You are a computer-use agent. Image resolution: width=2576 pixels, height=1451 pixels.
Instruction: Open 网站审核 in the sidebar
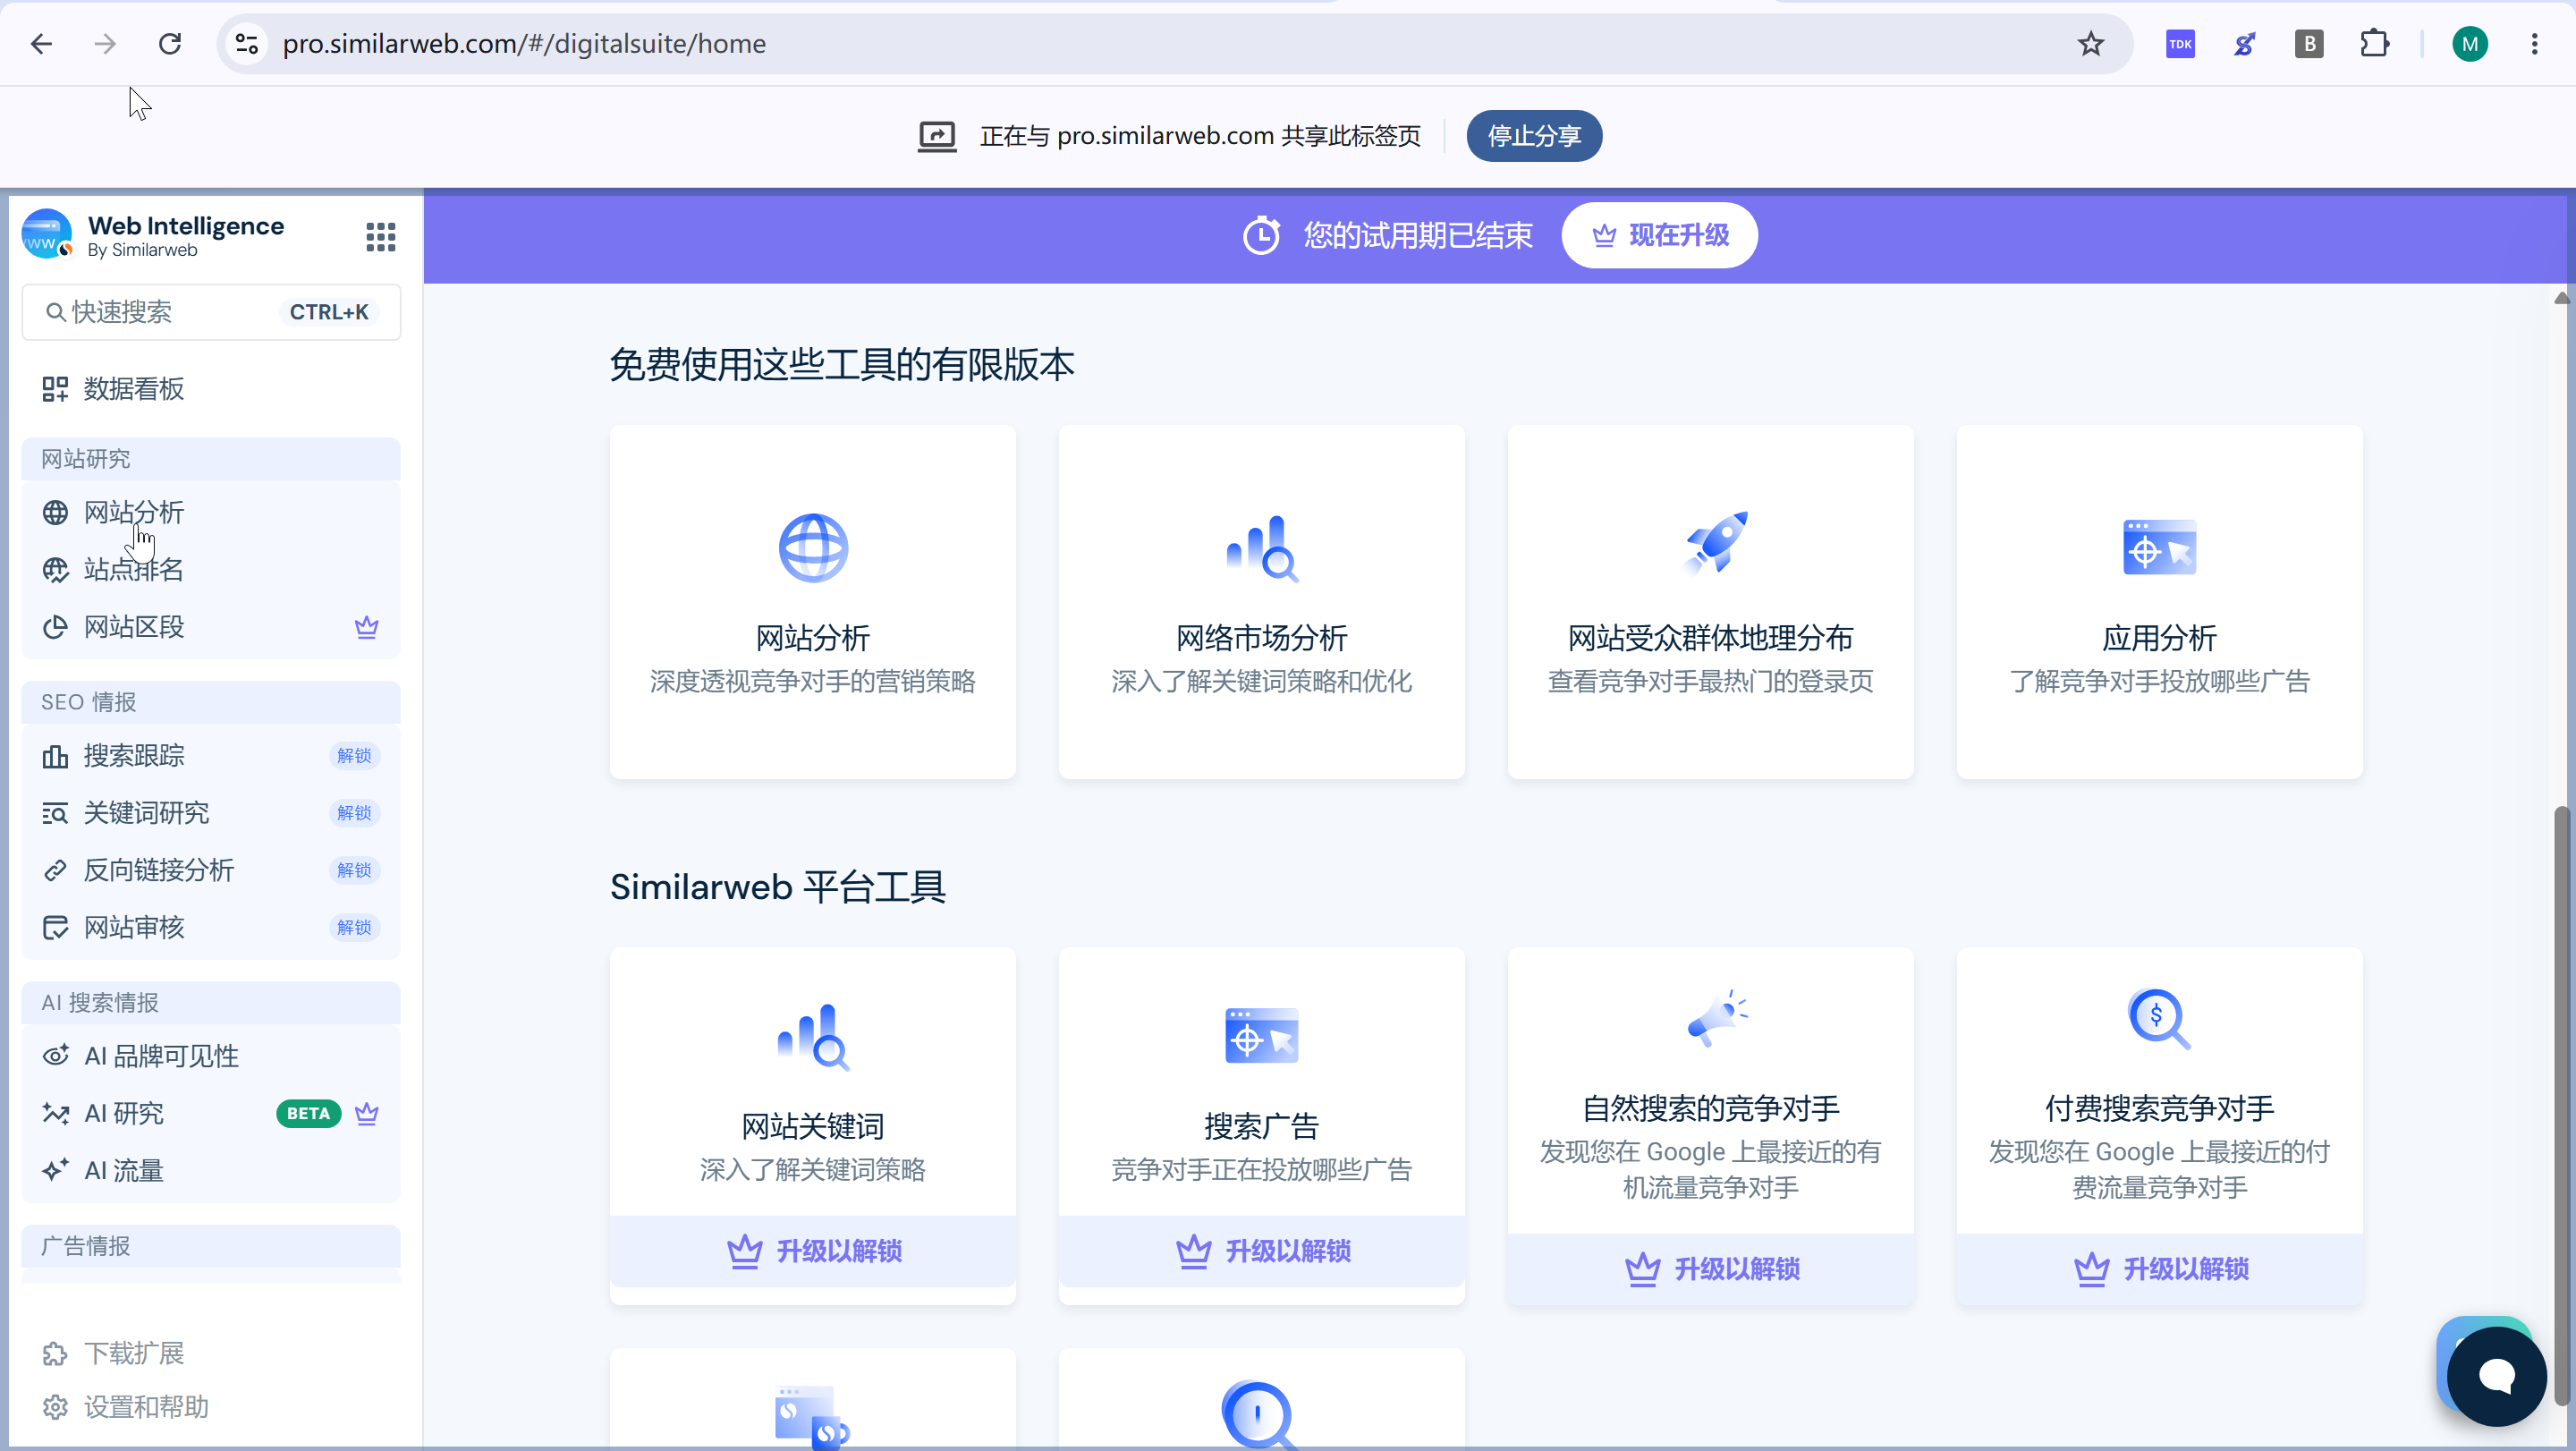[211, 927]
